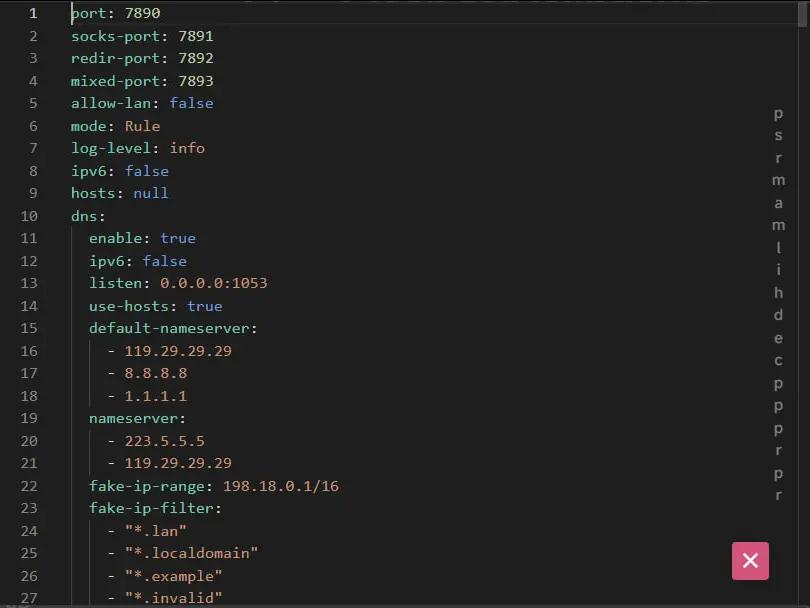Click the false value on the allow-lan line
The height and width of the screenshot is (608, 810).
tap(191, 103)
